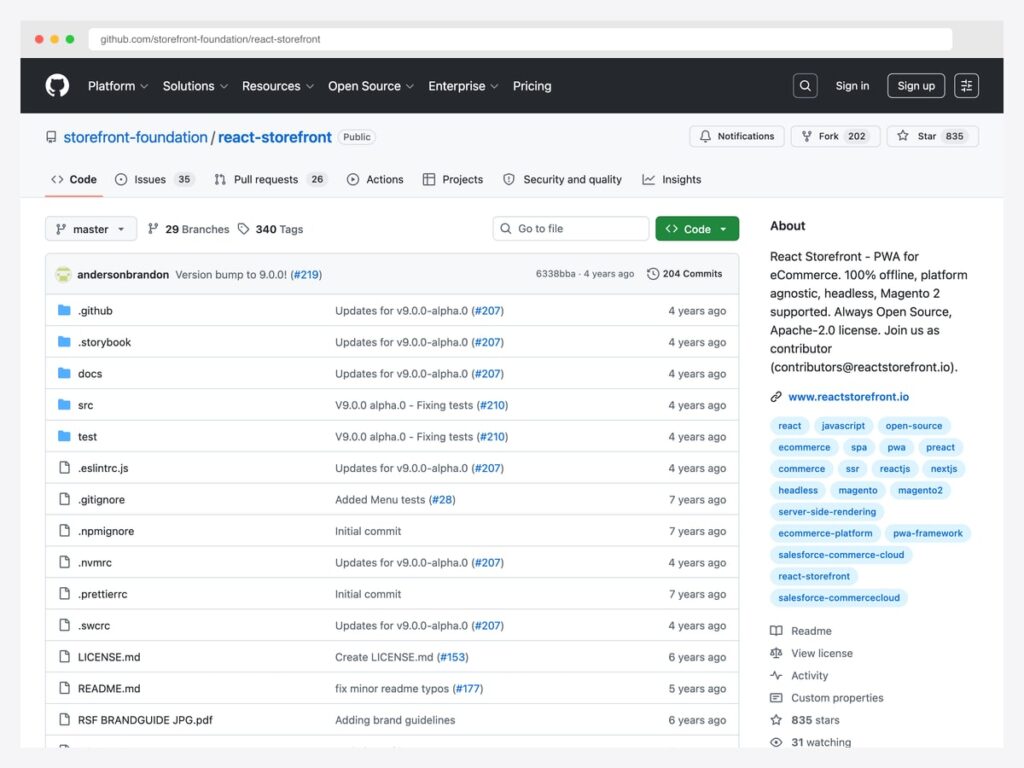Click the Pricing navigation link

pyautogui.click(x=532, y=86)
